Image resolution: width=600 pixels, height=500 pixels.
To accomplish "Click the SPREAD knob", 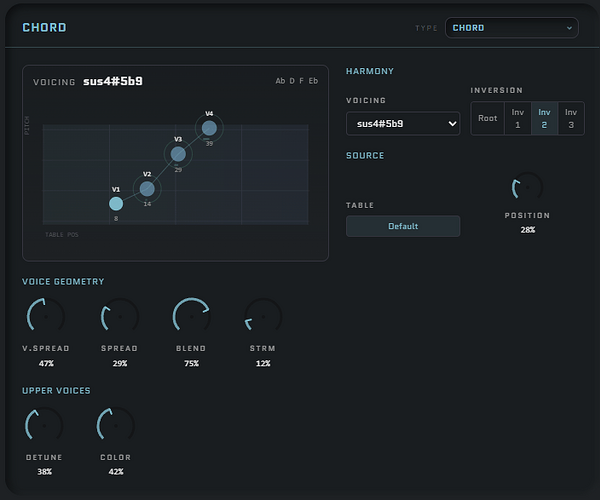I will point(119,316).
